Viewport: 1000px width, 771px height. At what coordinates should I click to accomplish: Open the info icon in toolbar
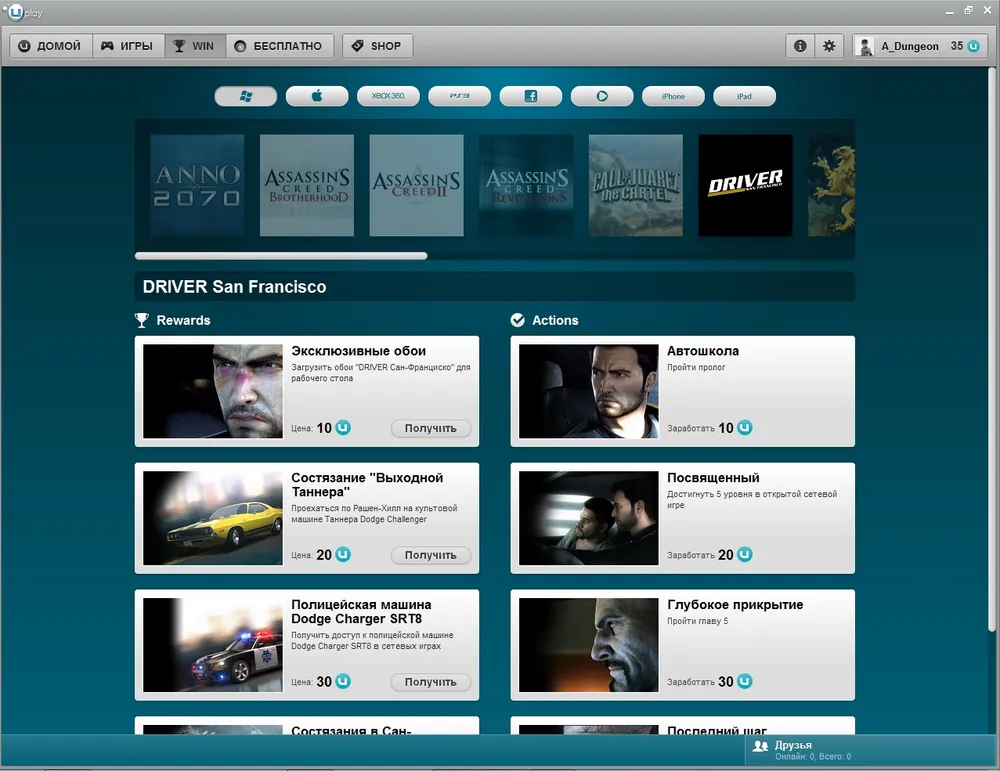click(x=800, y=46)
